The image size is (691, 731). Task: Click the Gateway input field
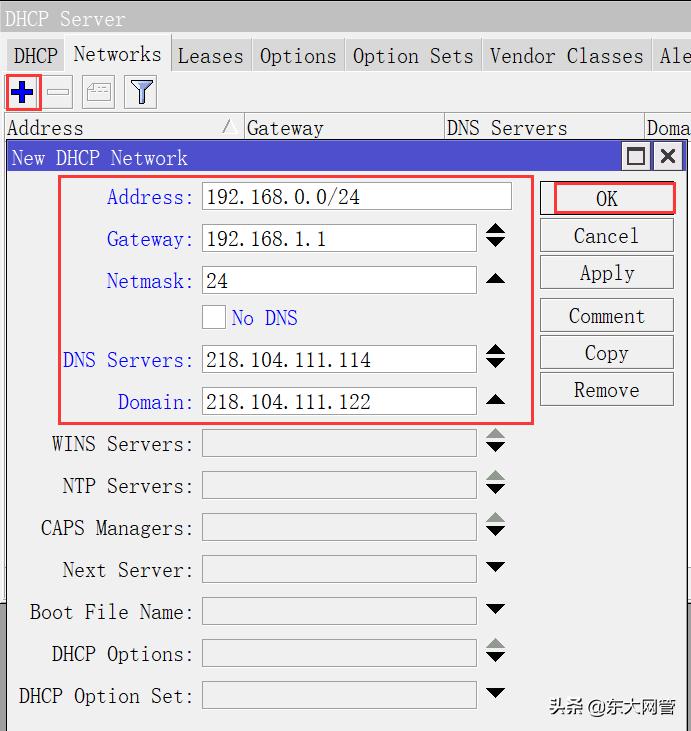(339, 238)
